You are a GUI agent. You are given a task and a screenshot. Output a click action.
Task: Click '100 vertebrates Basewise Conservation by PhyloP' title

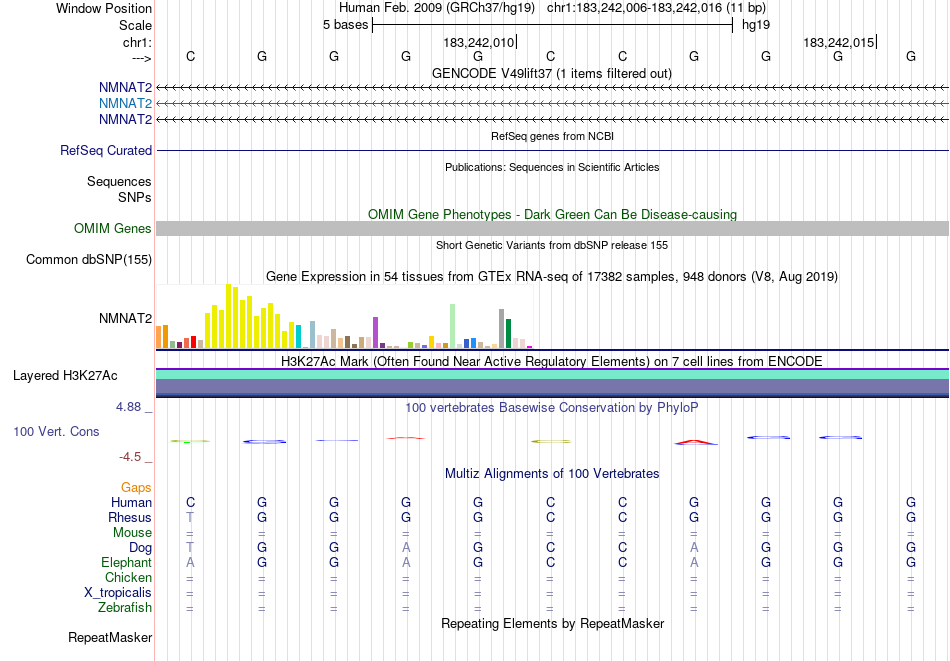552,407
